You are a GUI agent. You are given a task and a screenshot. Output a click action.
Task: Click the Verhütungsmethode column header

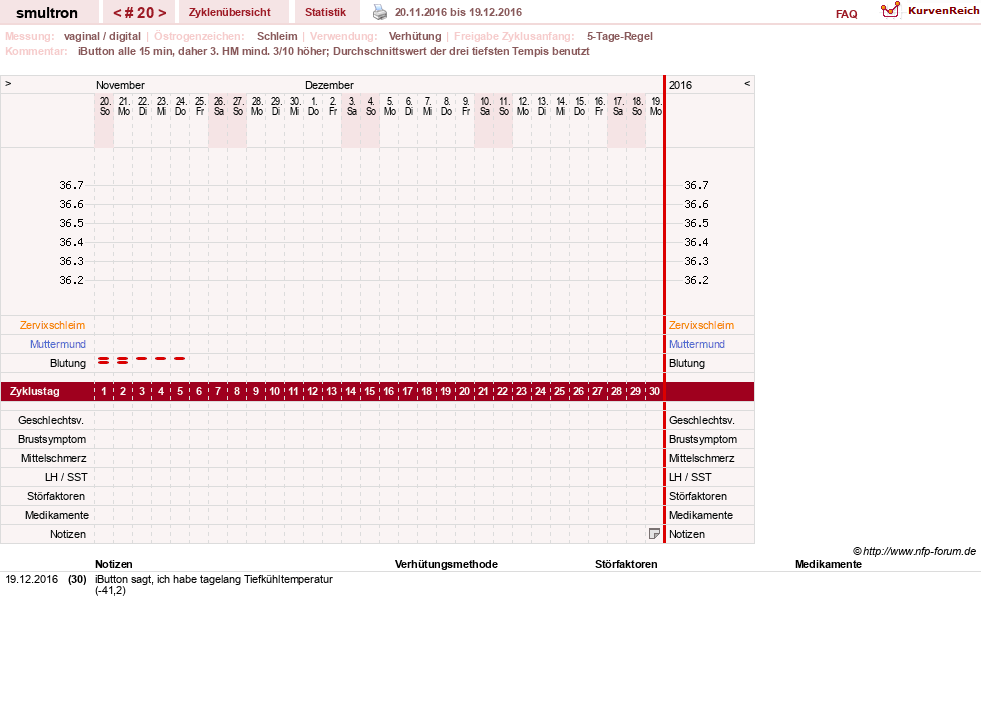pos(446,564)
